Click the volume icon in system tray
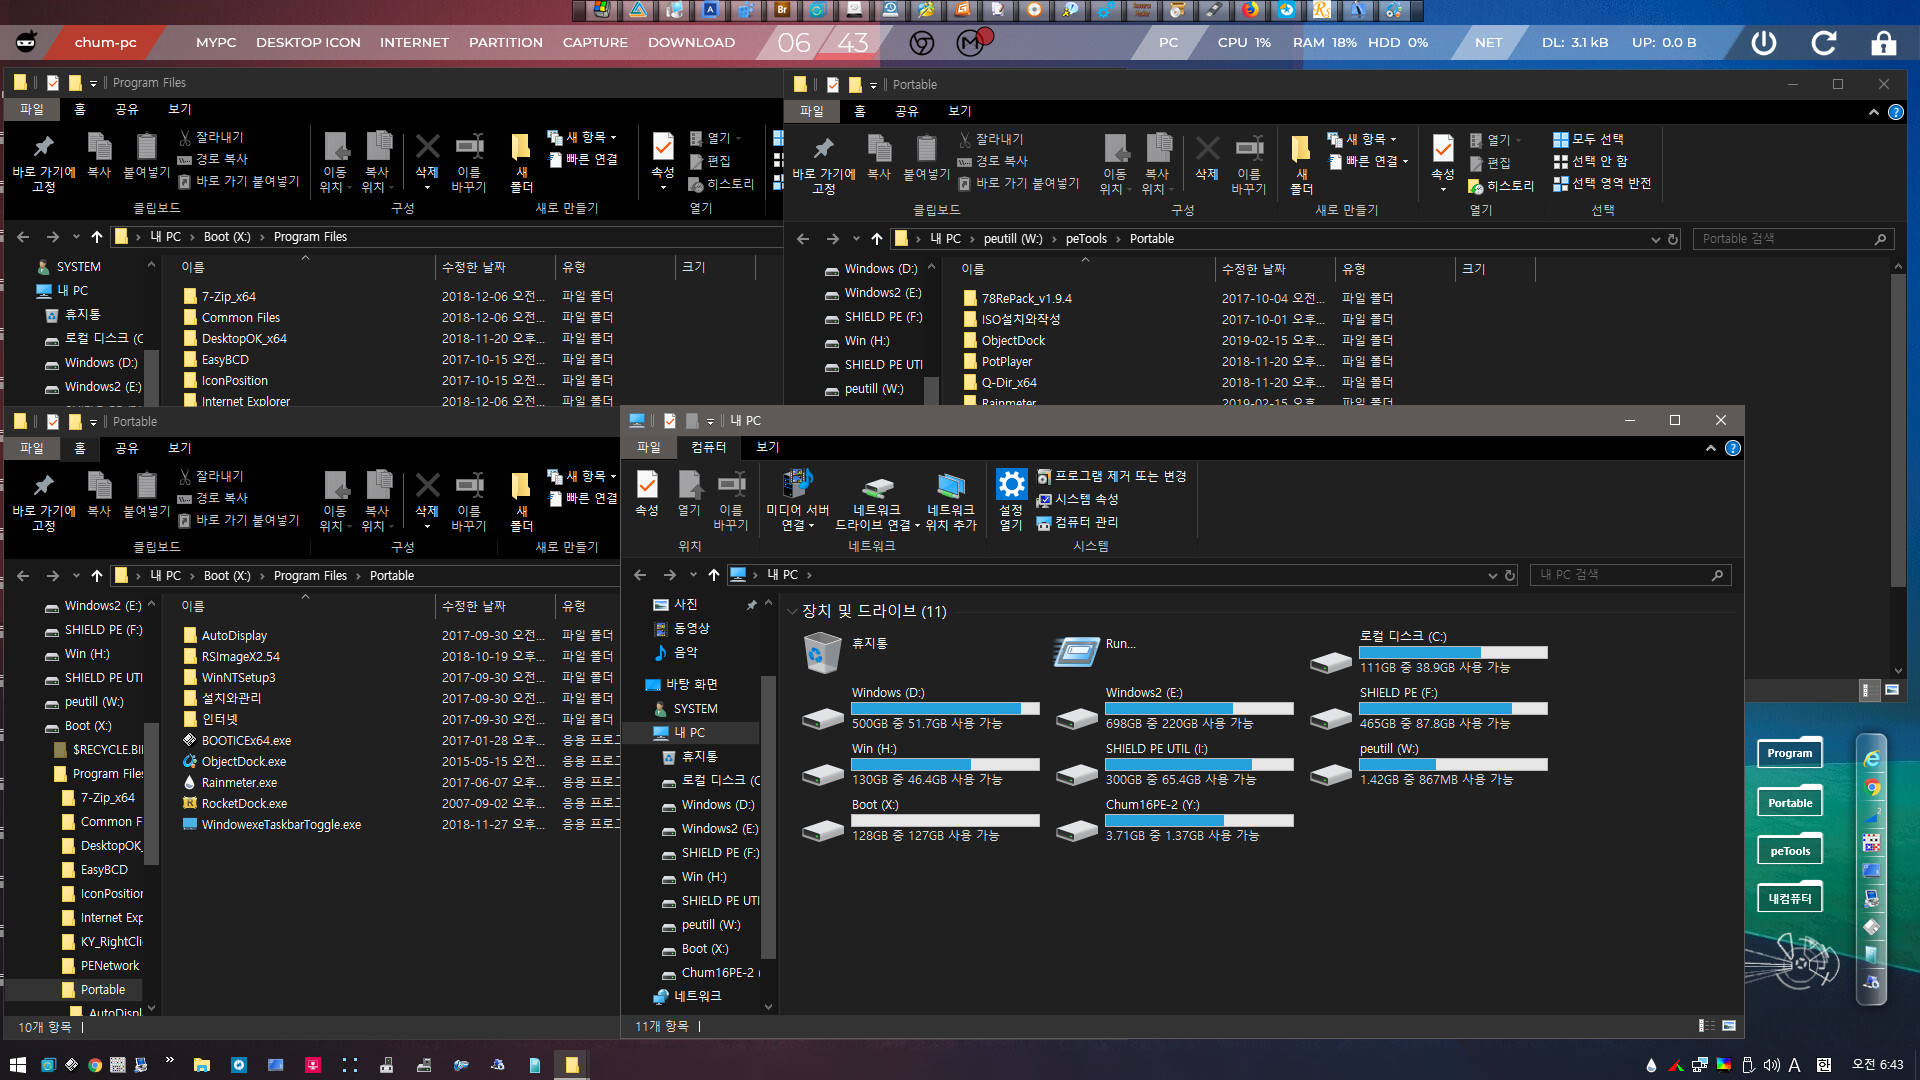 [1771, 1065]
